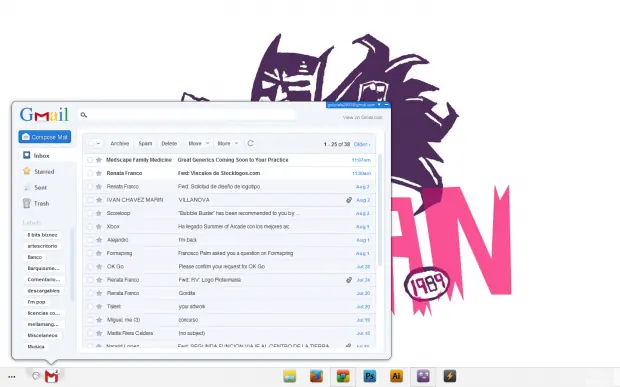Star the Xbox email
620x387 pixels.
pyautogui.click(x=99, y=227)
